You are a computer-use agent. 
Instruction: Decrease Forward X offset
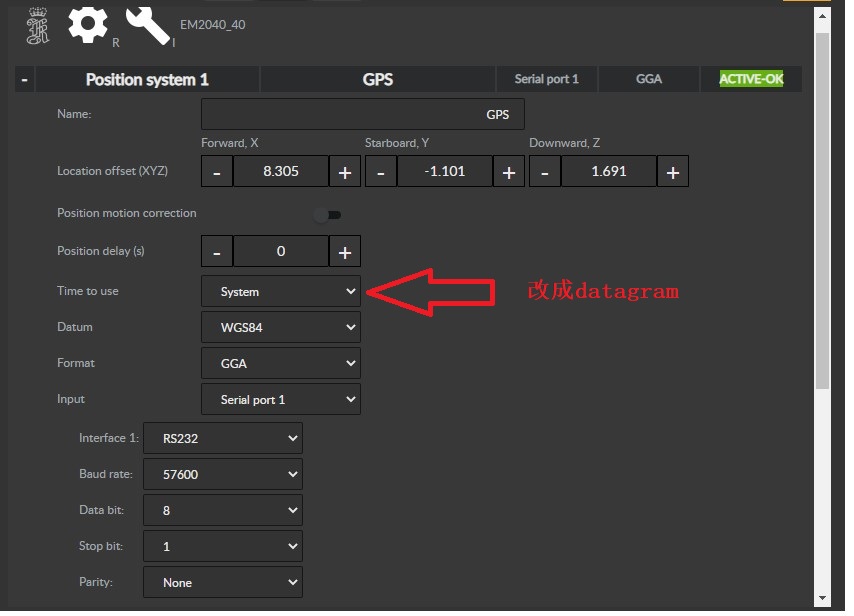point(217,172)
